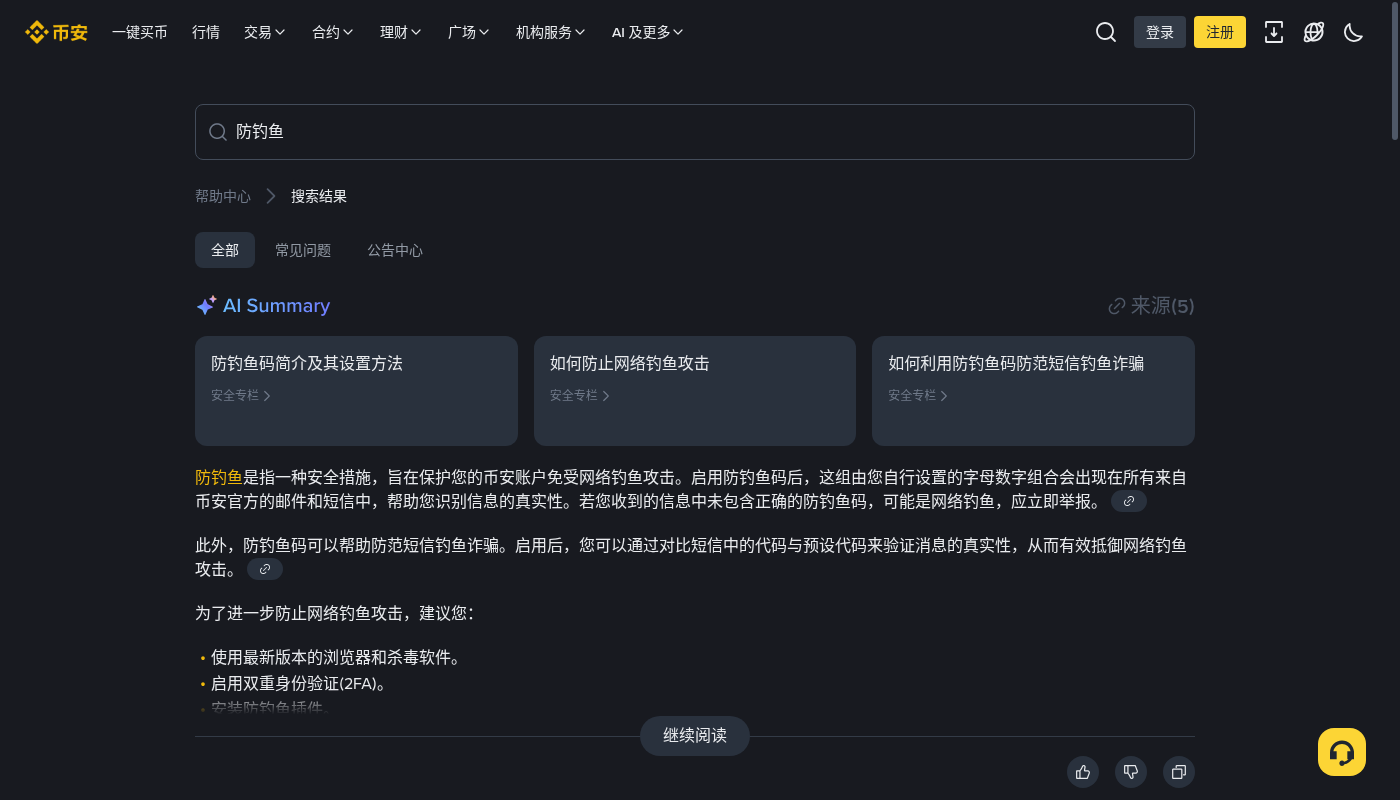This screenshot has width=1400, height=800.
Task: Open the 如何利用防钓鱼码防范短信钓鱼诈骗 card
Action: pos(1033,391)
